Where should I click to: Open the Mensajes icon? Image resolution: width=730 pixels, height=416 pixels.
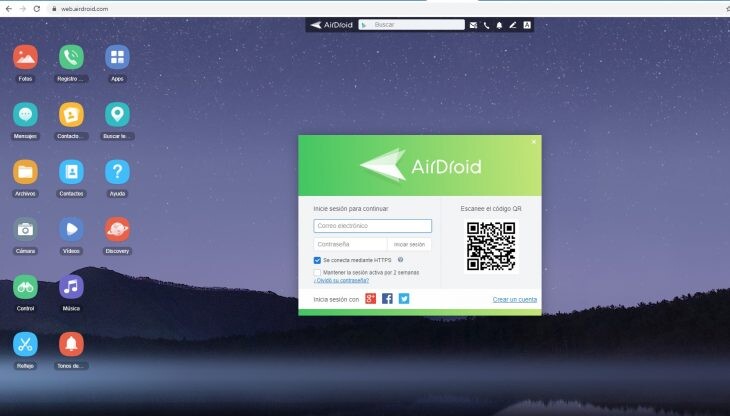coord(25,114)
